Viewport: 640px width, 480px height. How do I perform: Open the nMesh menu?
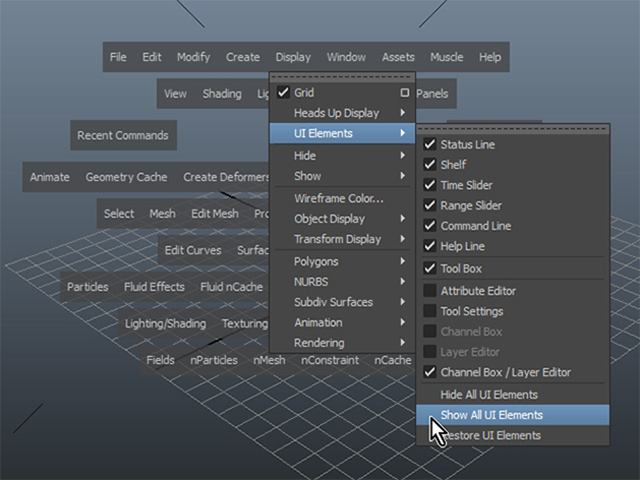269,360
